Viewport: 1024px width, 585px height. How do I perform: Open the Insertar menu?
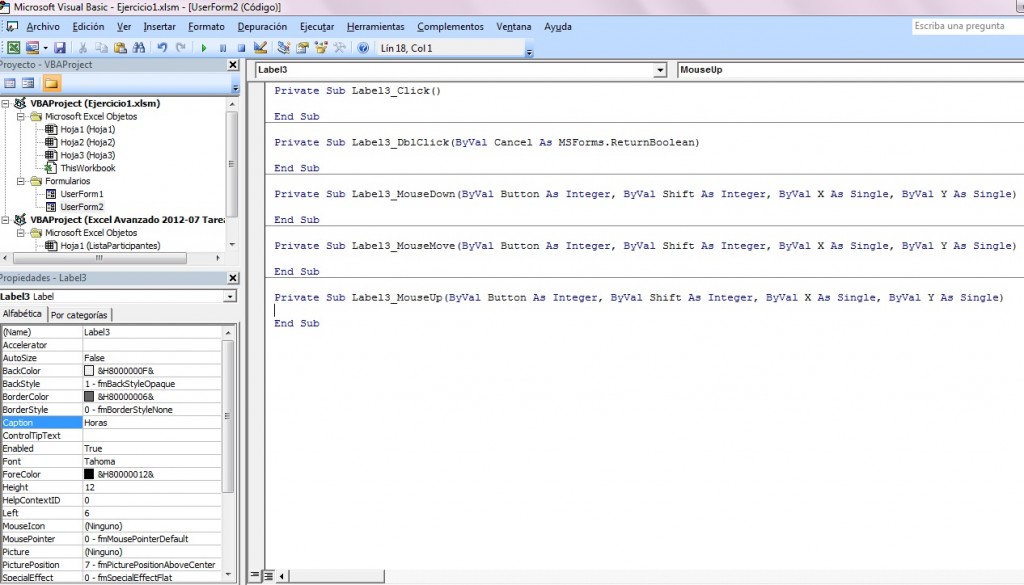coord(159,27)
